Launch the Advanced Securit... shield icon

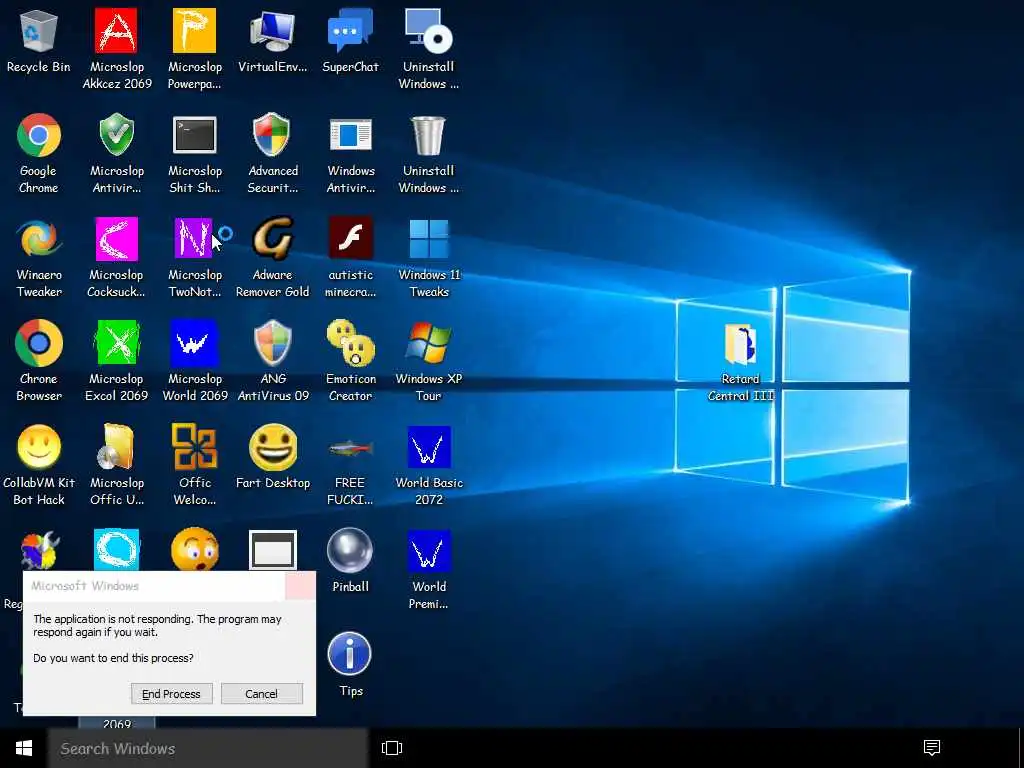coord(272,134)
